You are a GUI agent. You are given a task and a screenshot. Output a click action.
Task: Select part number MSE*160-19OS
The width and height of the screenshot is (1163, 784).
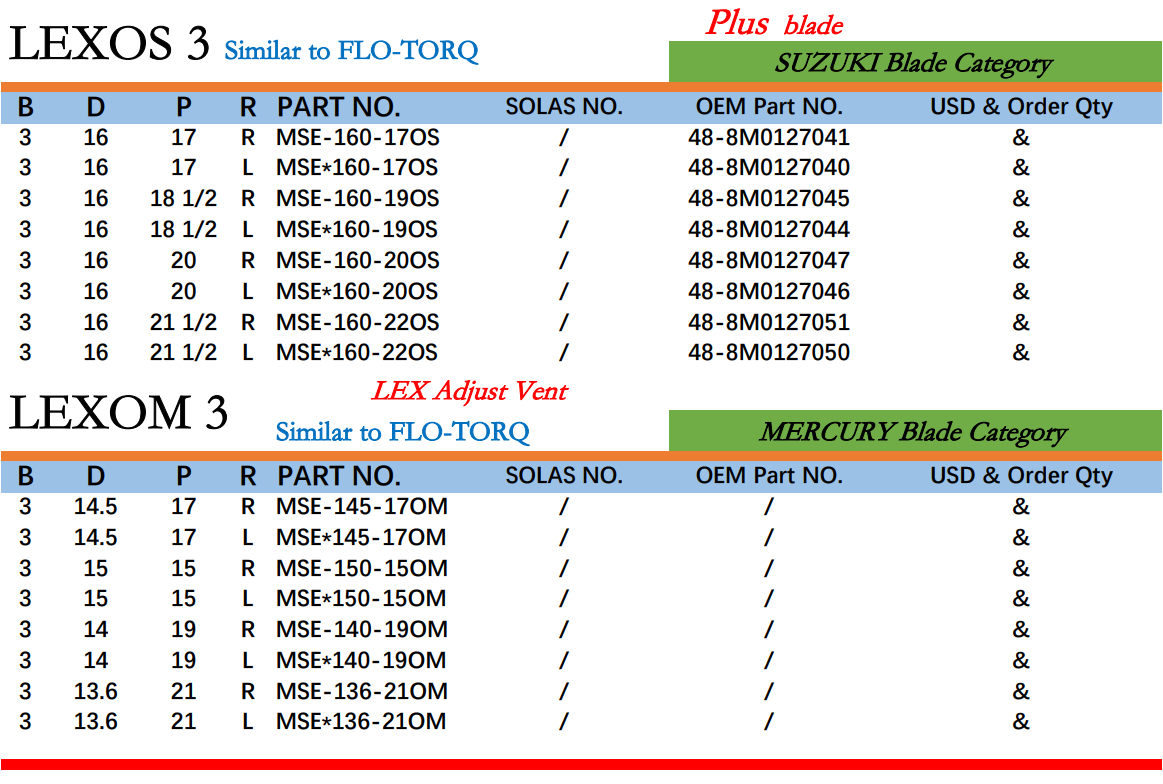(358, 229)
